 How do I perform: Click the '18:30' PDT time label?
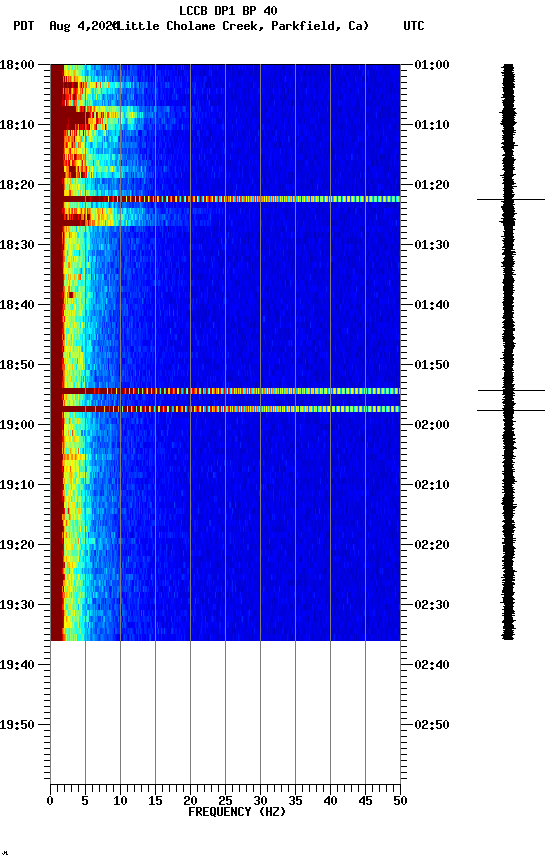coord(17,245)
